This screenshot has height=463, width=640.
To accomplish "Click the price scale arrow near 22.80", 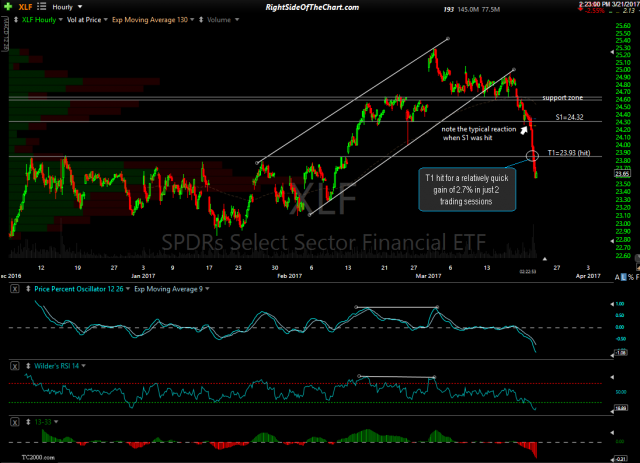I will click(611, 241).
